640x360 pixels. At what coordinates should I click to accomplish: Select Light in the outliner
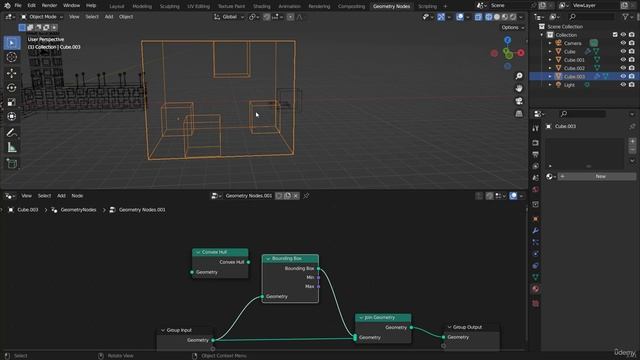click(569, 85)
